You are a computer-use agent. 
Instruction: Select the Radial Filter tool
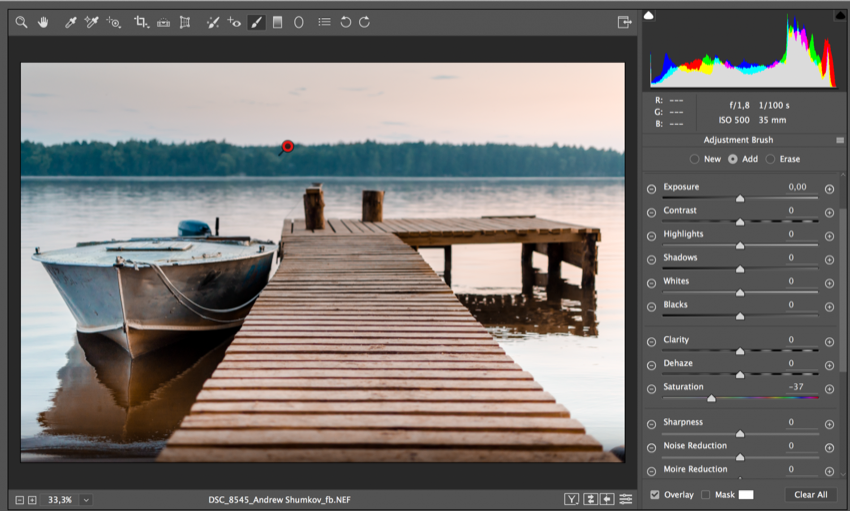299,21
